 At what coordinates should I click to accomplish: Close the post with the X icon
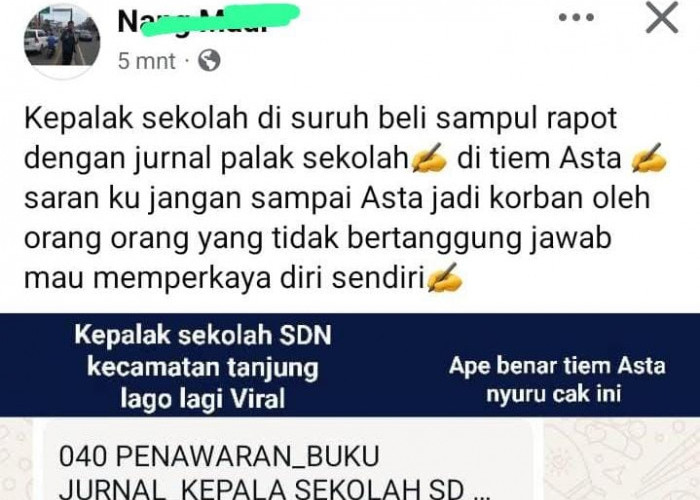point(662,17)
